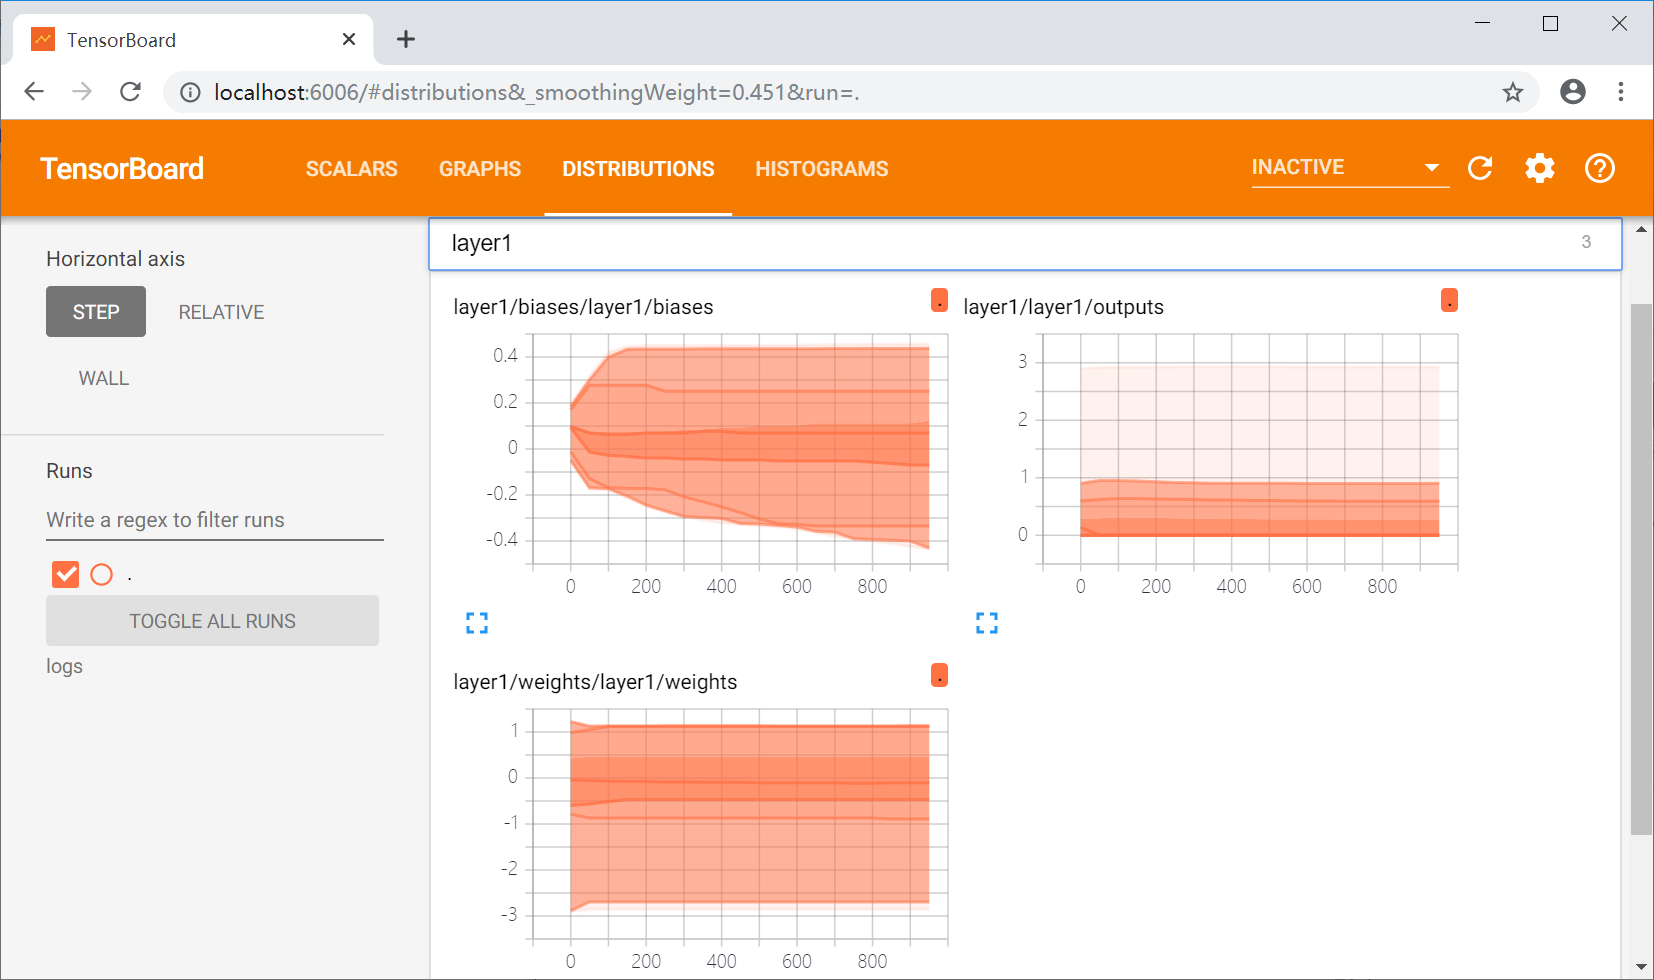Go back in browser history
Screen dimensions: 1654x980
pyautogui.click(x=34, y=92)
